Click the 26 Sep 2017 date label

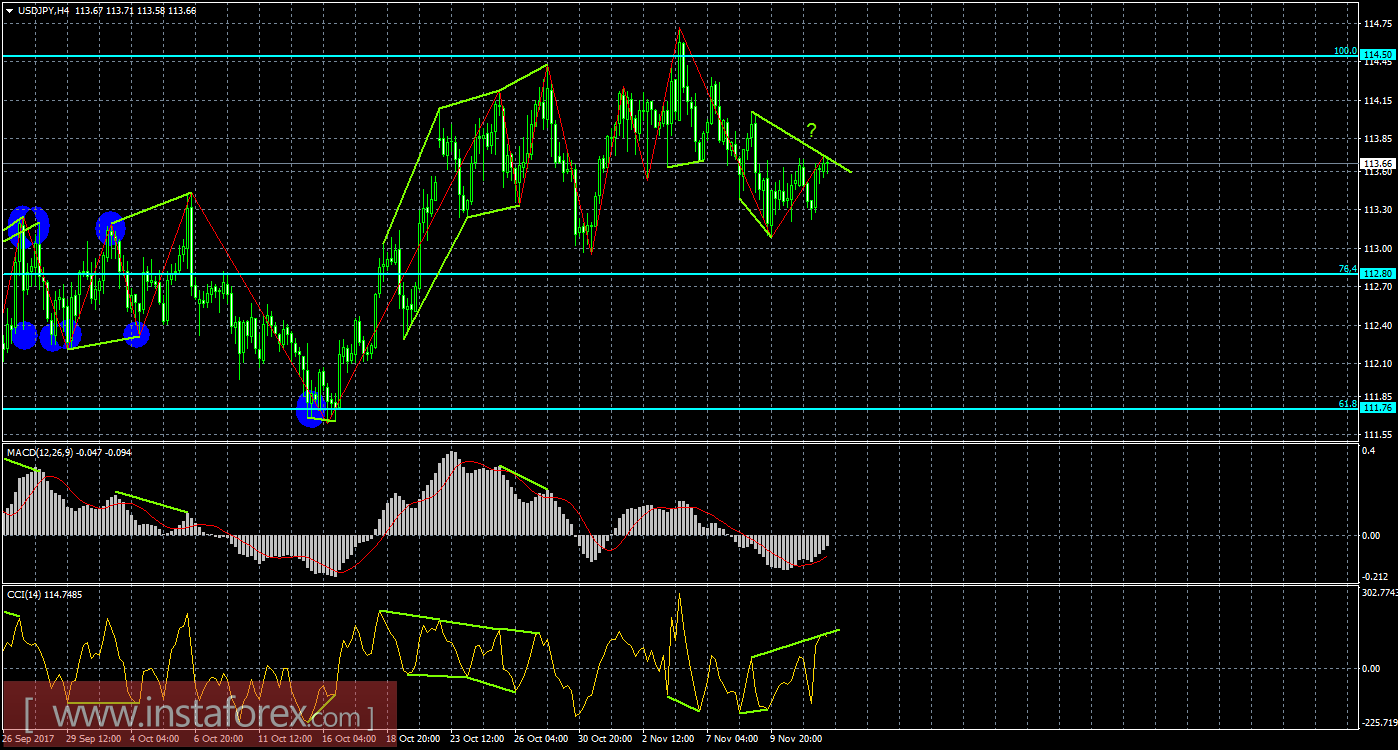click(x=31, y=739)
